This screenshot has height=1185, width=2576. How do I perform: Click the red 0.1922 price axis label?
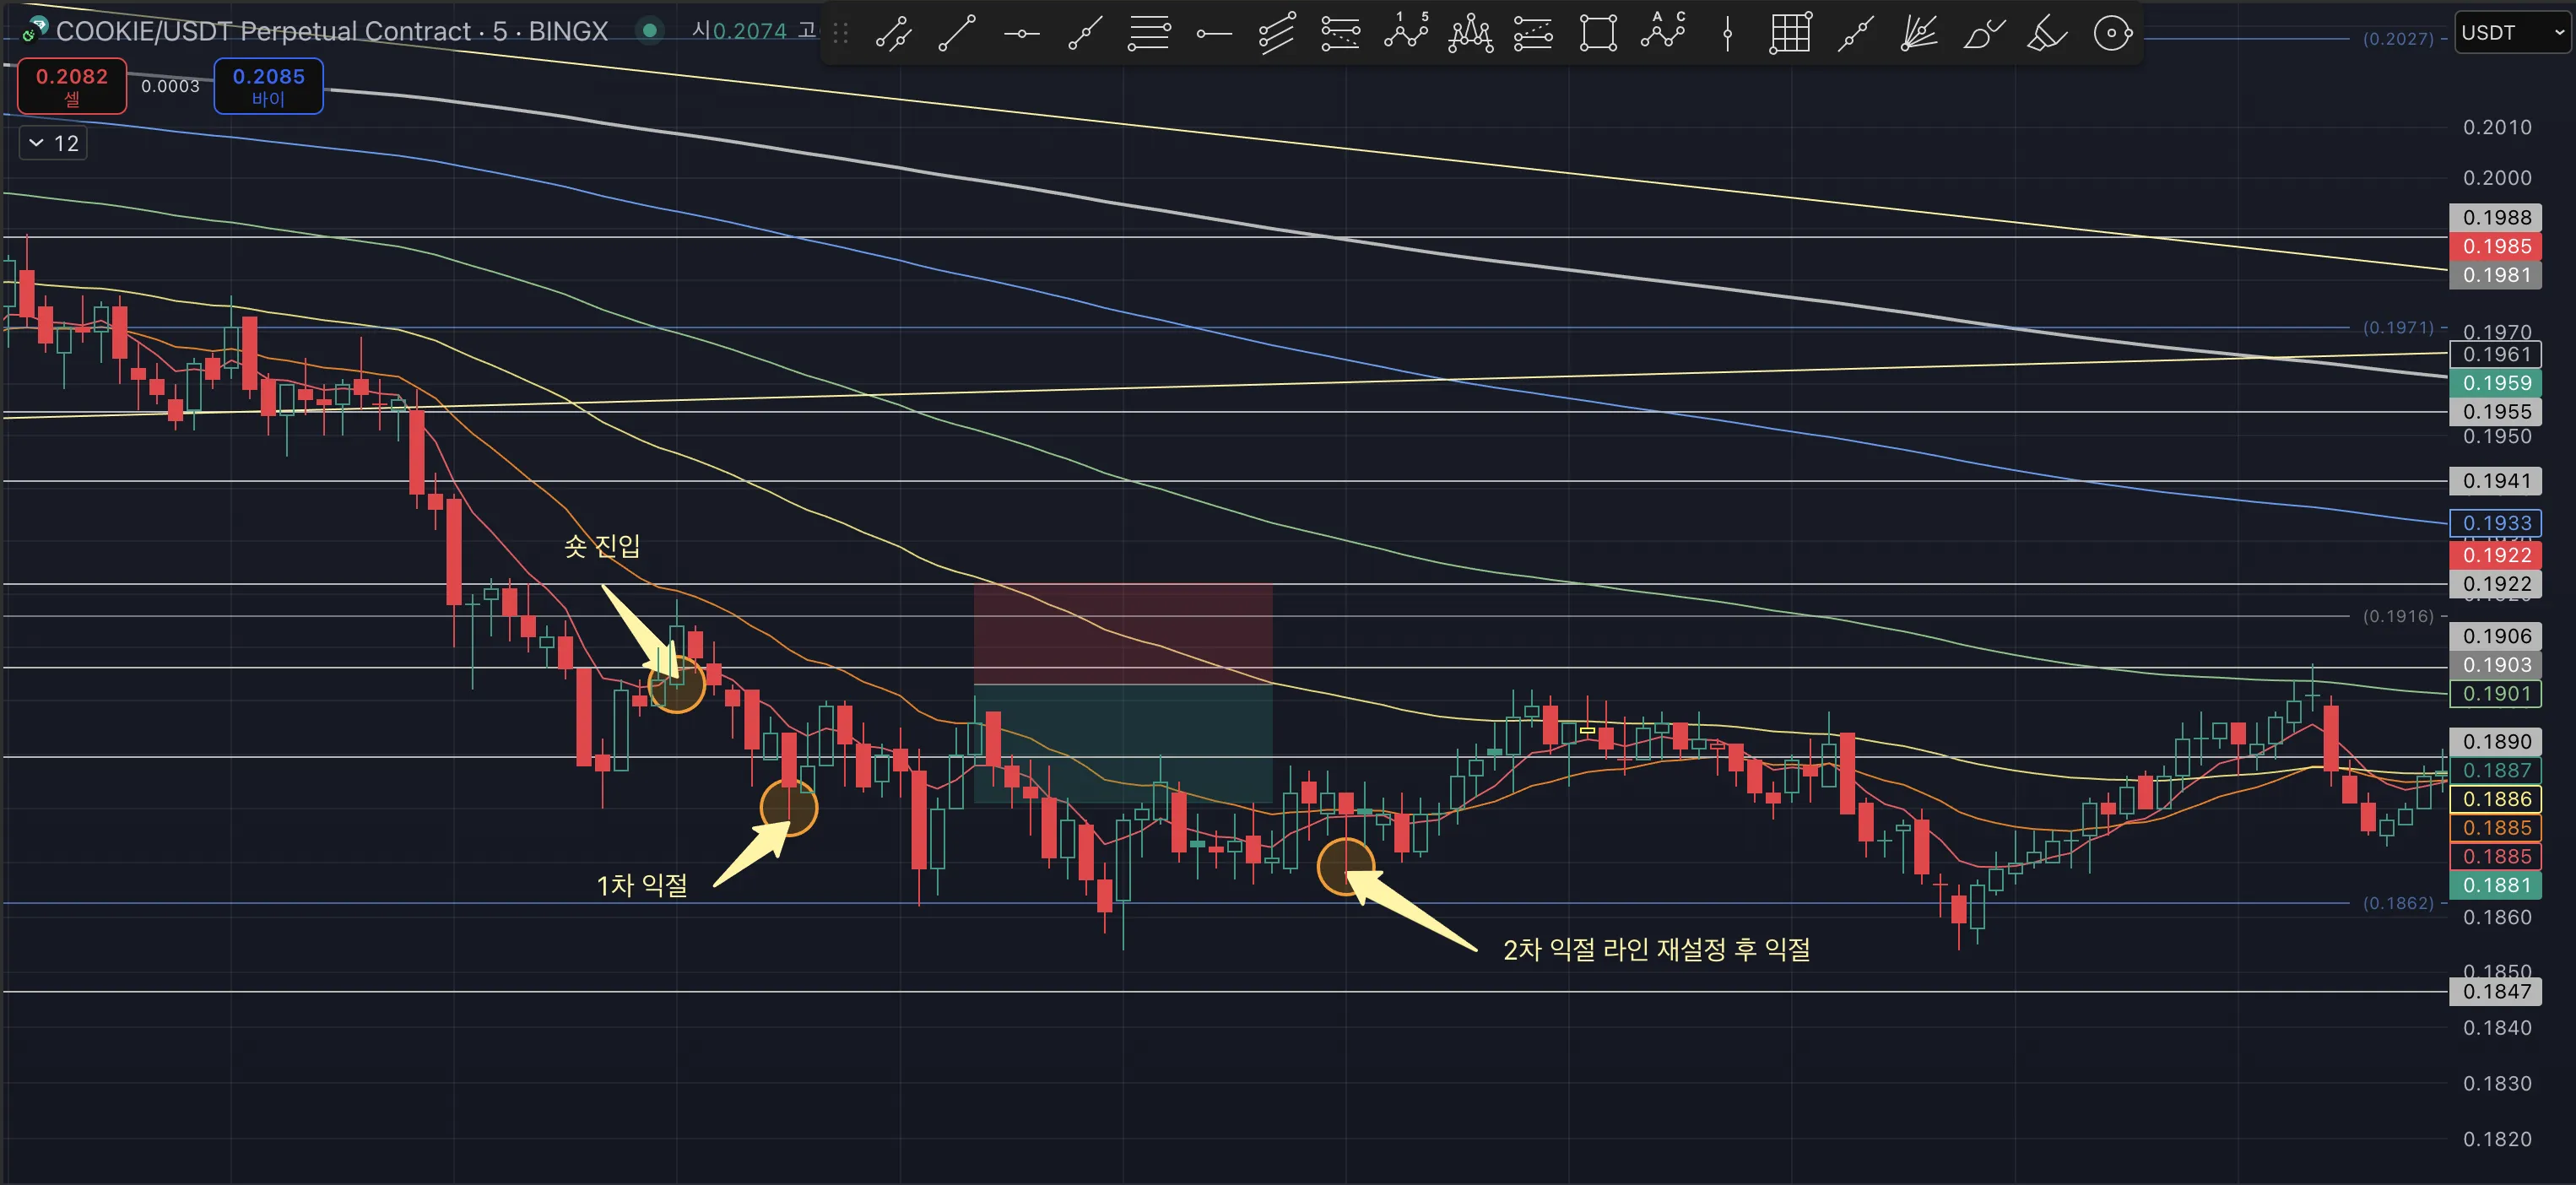(x=2496, y=555)
